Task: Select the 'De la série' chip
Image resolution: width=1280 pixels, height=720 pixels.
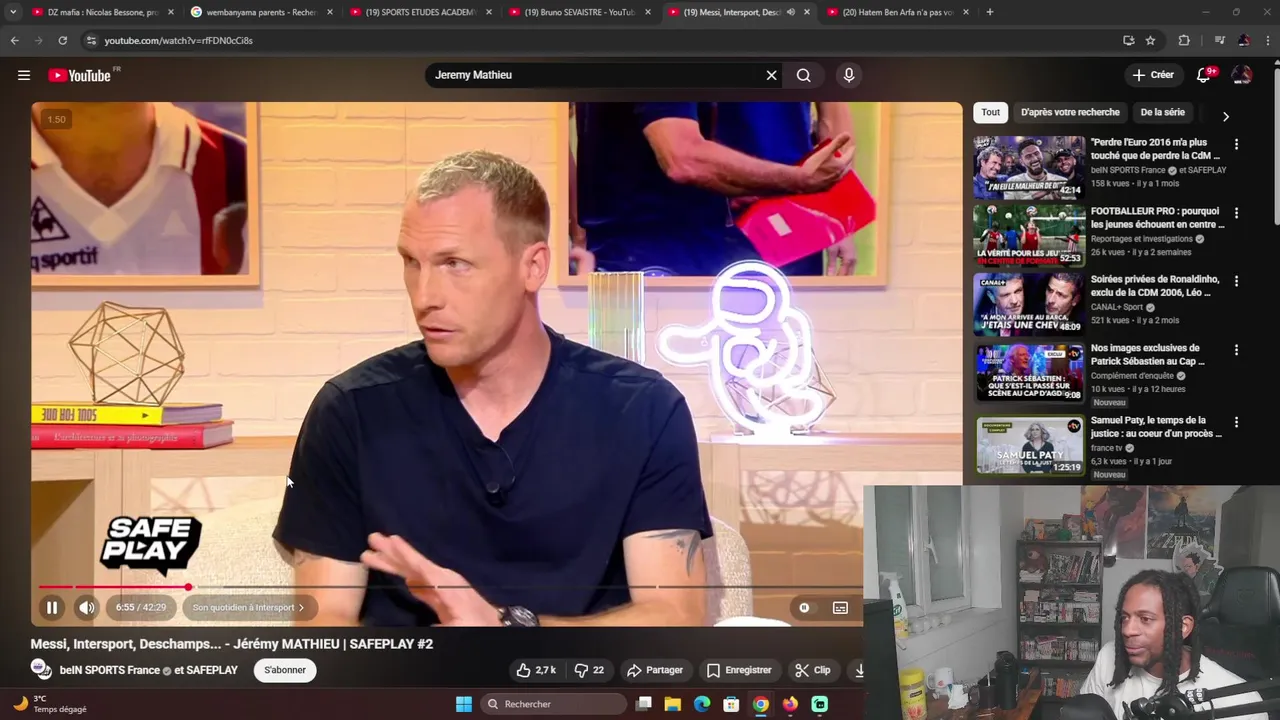Action: pyautogui.click(x=1162, y=112)
